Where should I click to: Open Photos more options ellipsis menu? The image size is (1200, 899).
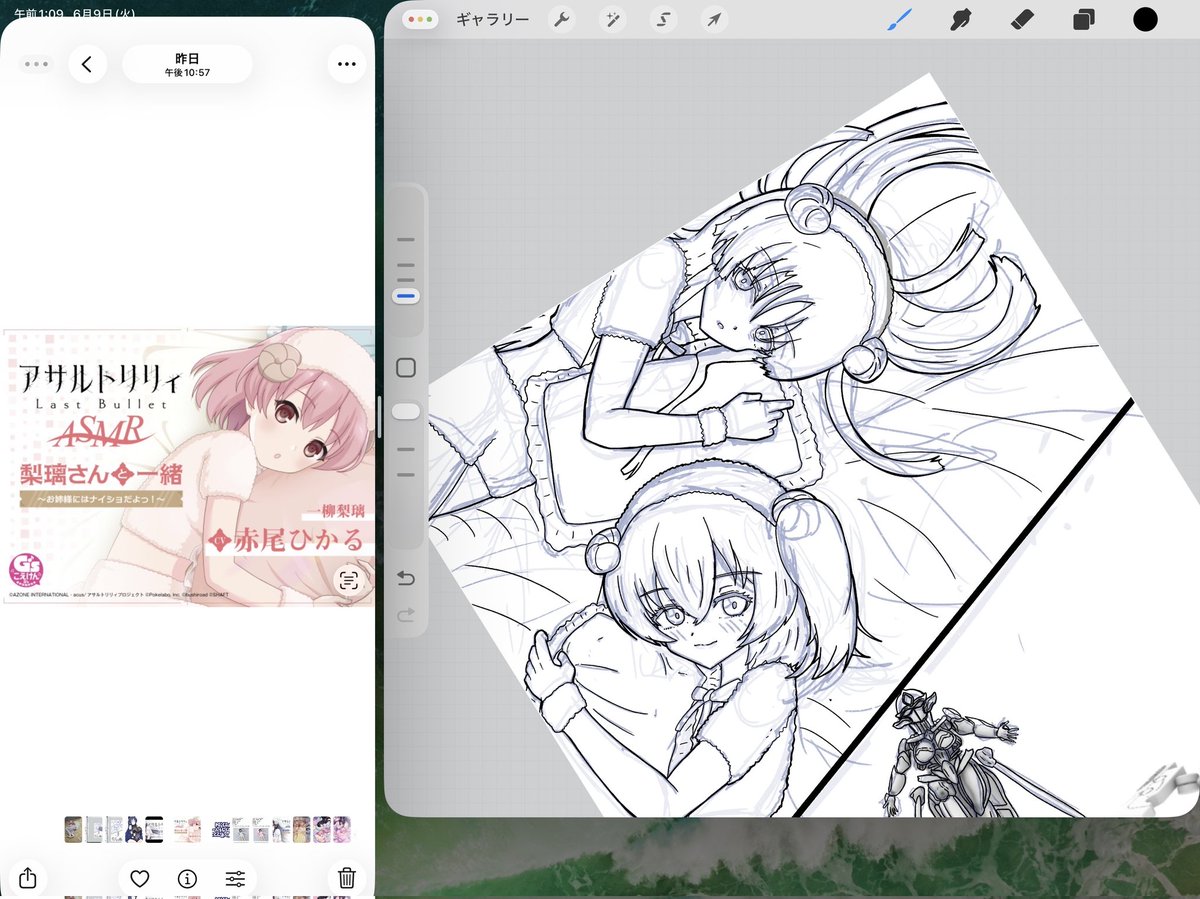347,64
